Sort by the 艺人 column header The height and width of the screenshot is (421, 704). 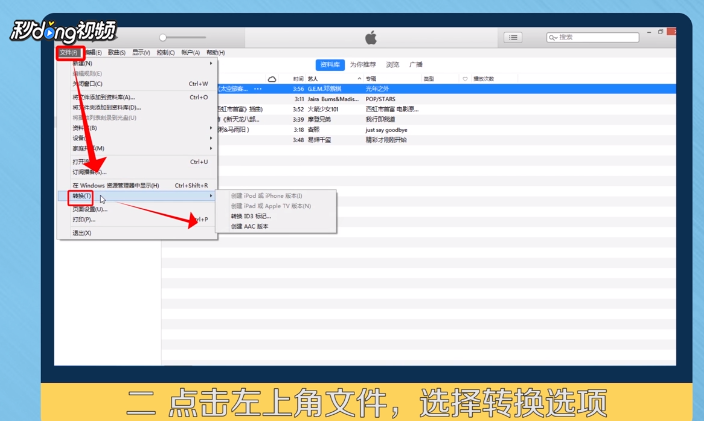coord(313,79)
